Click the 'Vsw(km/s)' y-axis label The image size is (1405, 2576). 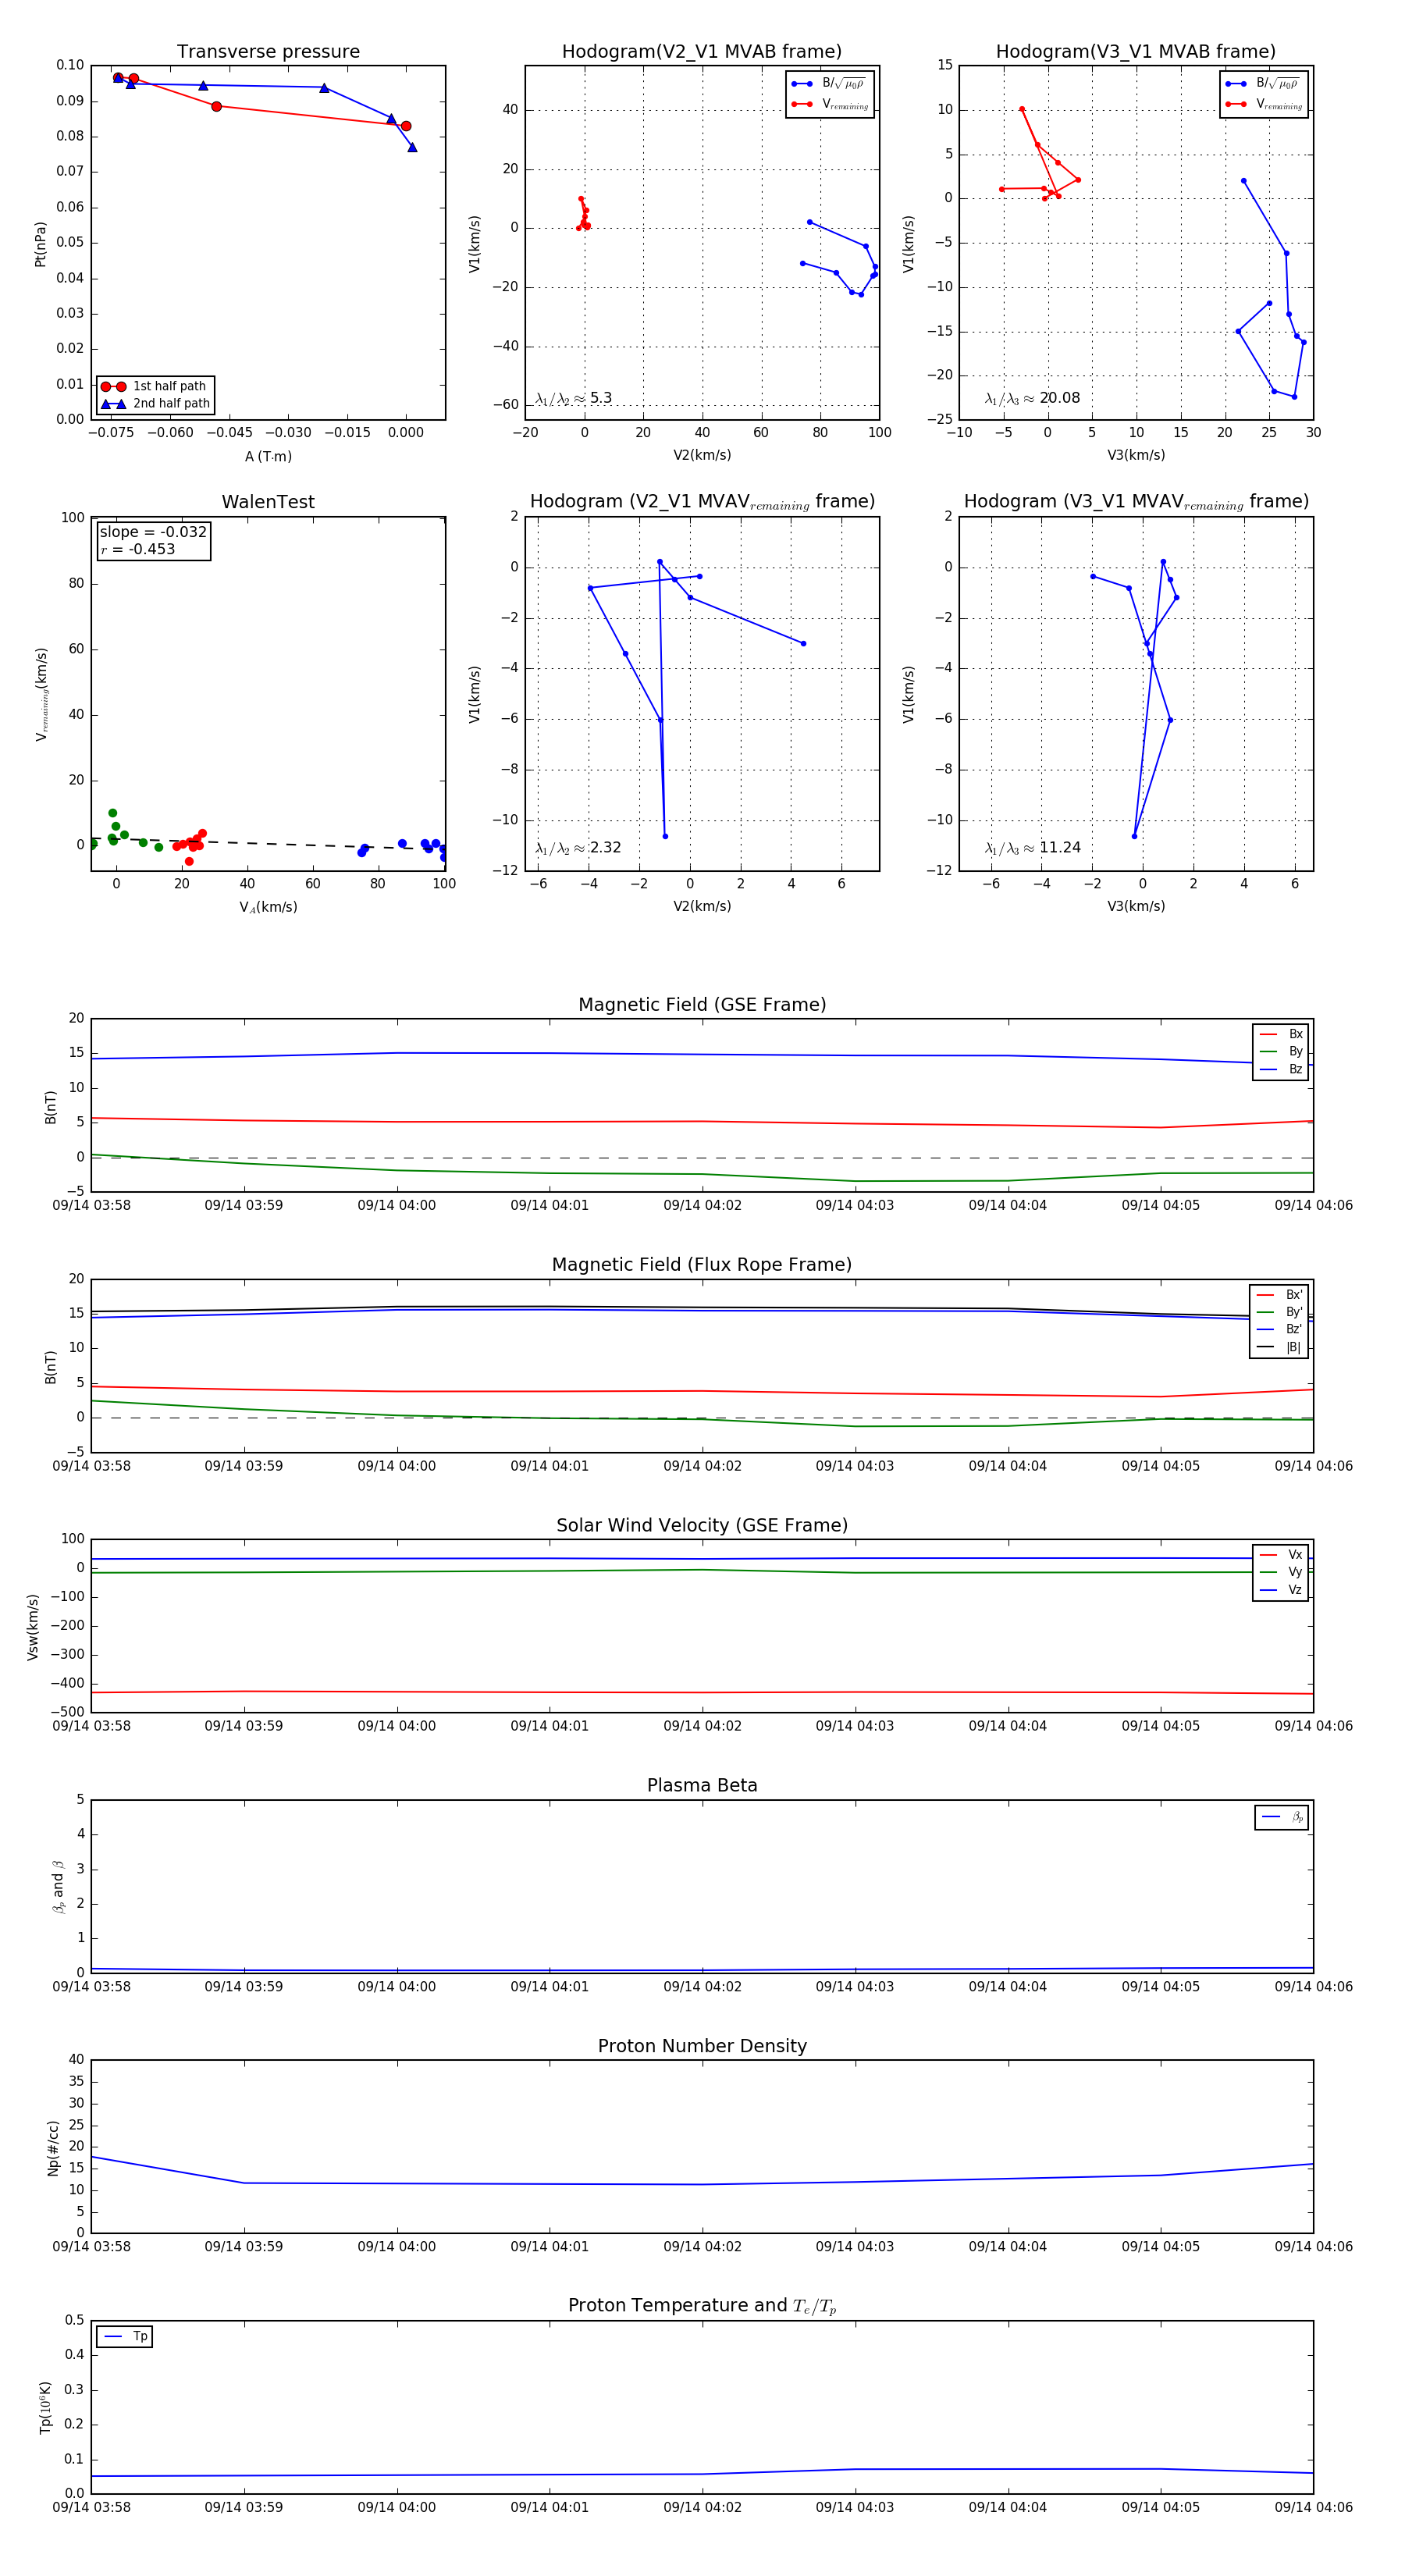coord(33,1626)
